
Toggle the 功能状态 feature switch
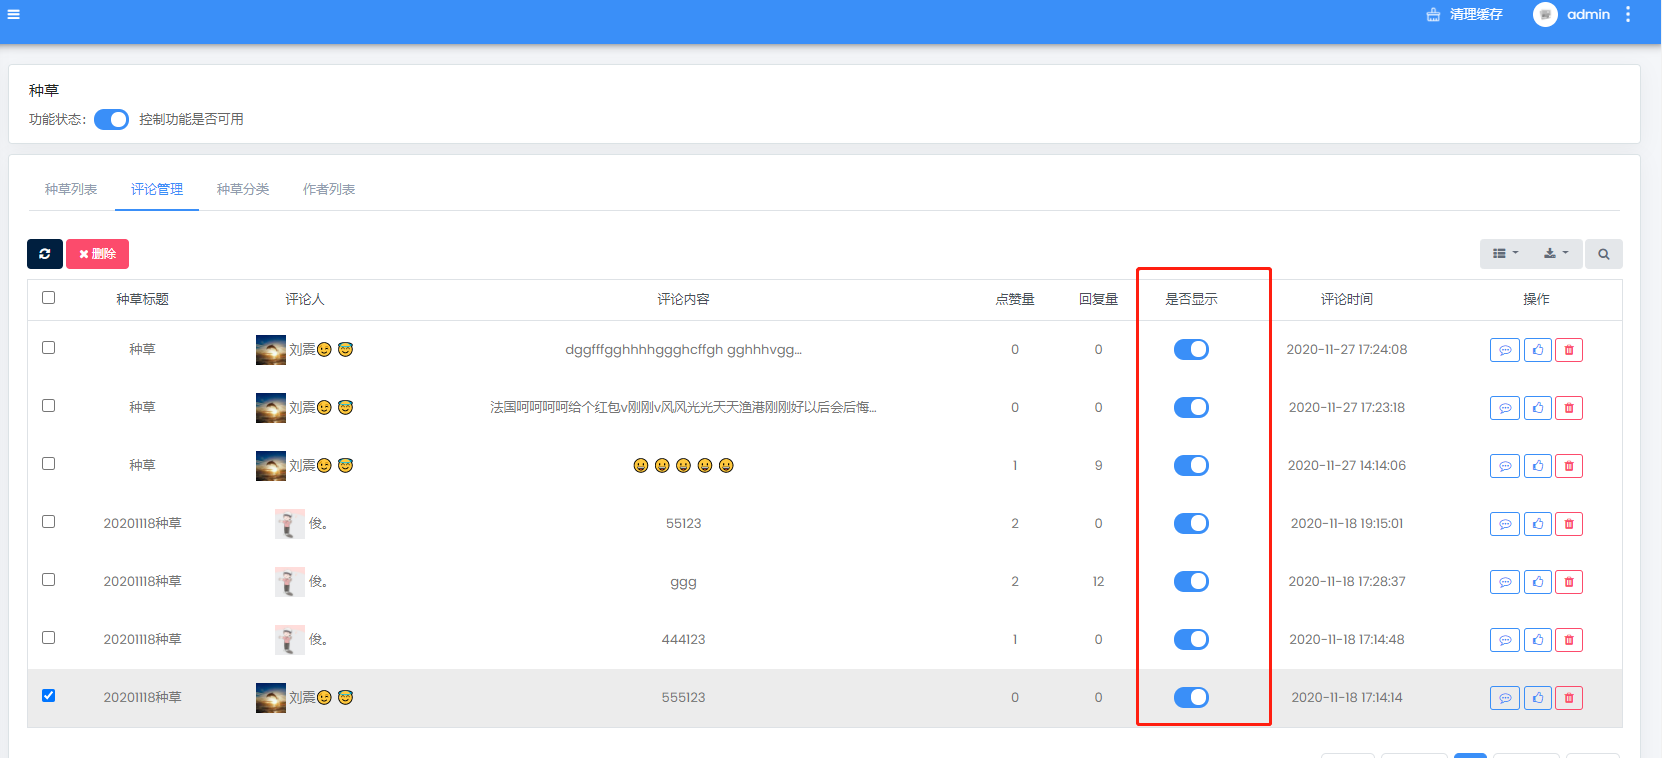[111, 120]
